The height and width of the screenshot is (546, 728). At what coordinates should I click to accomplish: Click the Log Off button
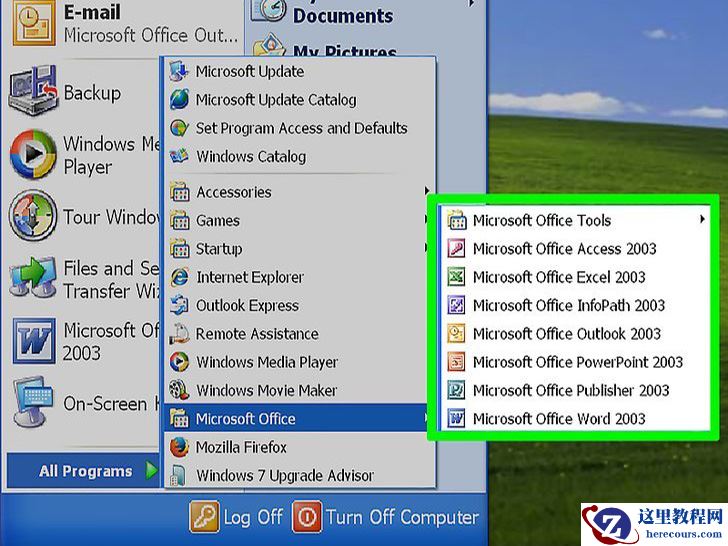pos(237,517)
